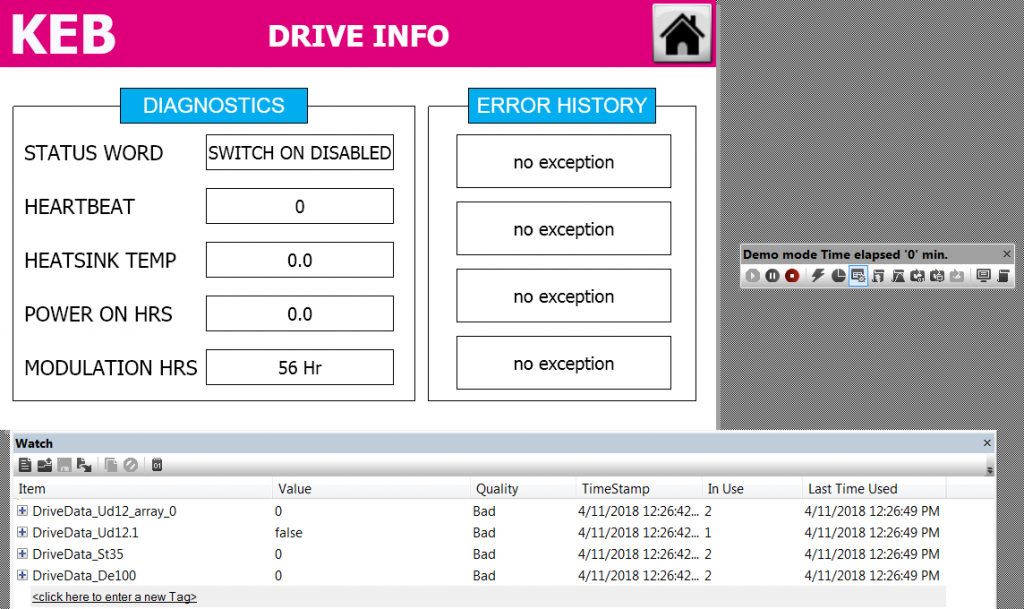Select DriveData_St35 tag name text
The width and height of the screenshot is (1024, 609).
78,554
